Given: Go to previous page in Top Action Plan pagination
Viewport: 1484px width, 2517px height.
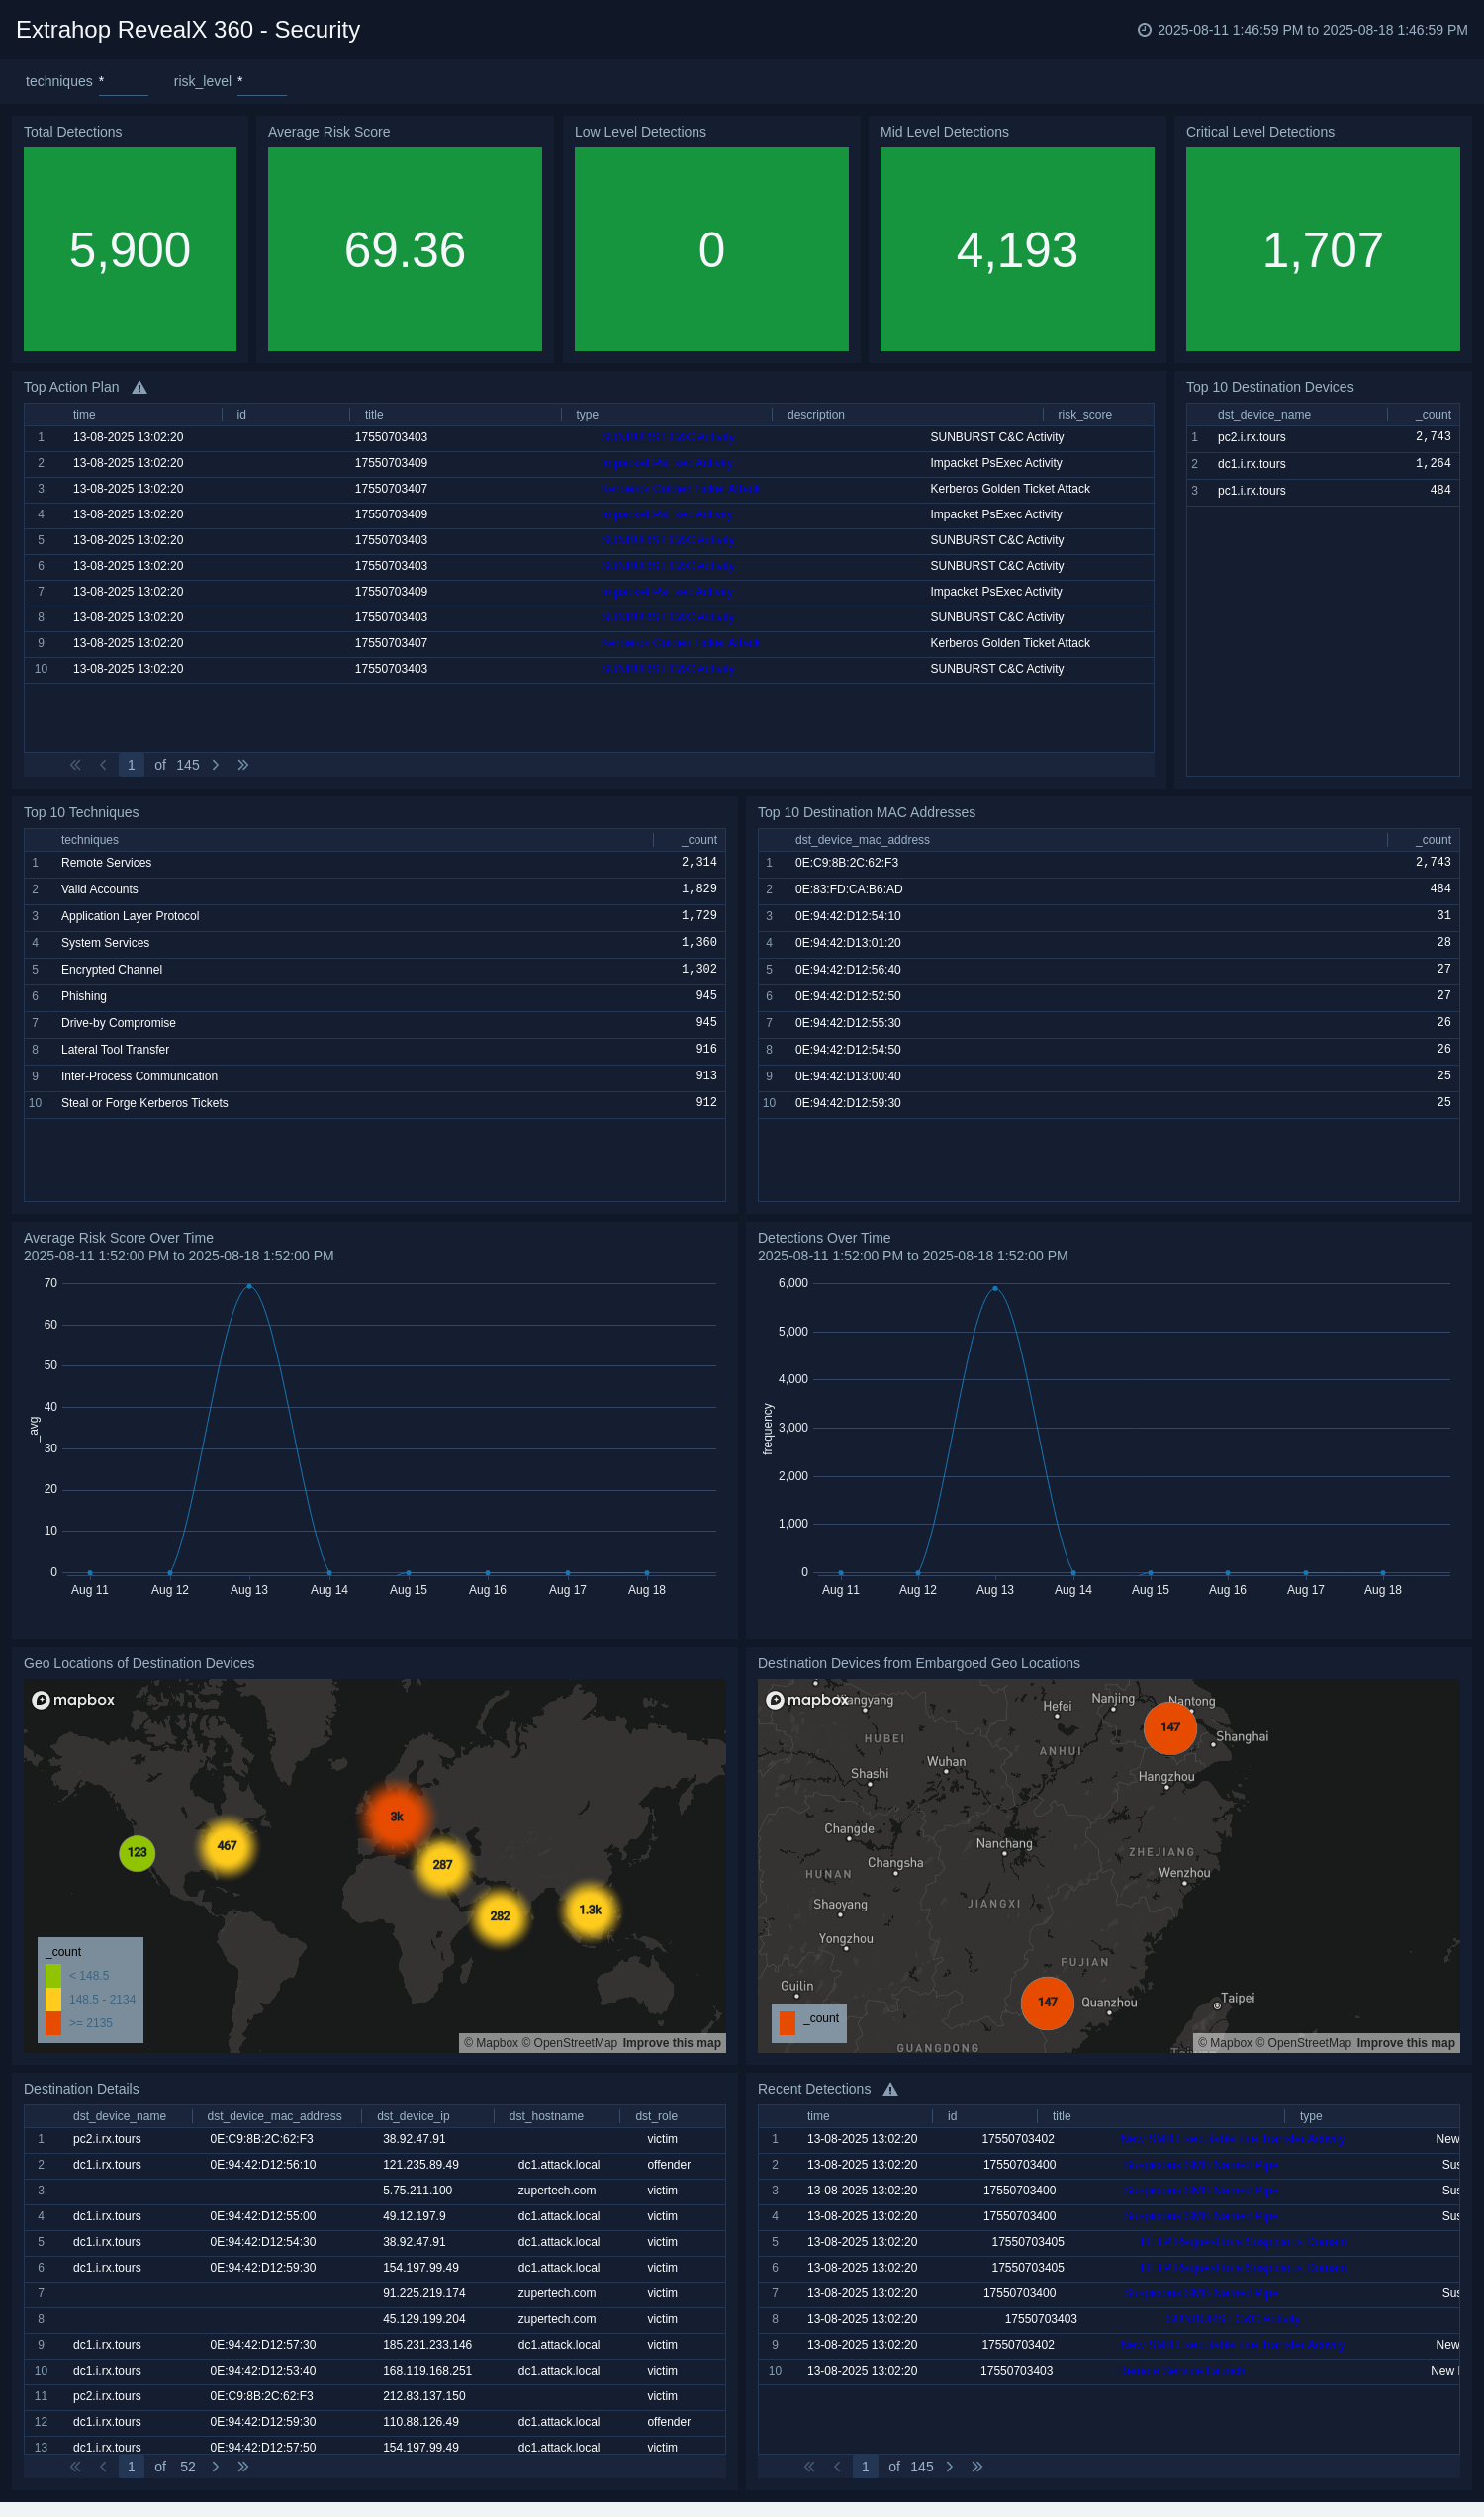Looking at the screenshot, I should tap(103, 765).
